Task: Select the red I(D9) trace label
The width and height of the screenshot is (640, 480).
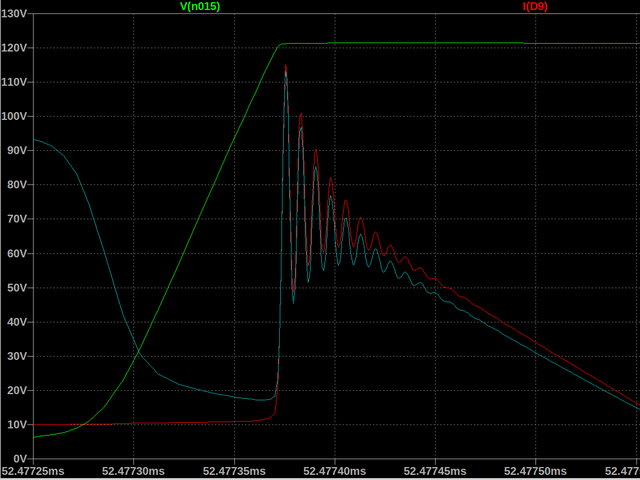Action: [534, 6]
